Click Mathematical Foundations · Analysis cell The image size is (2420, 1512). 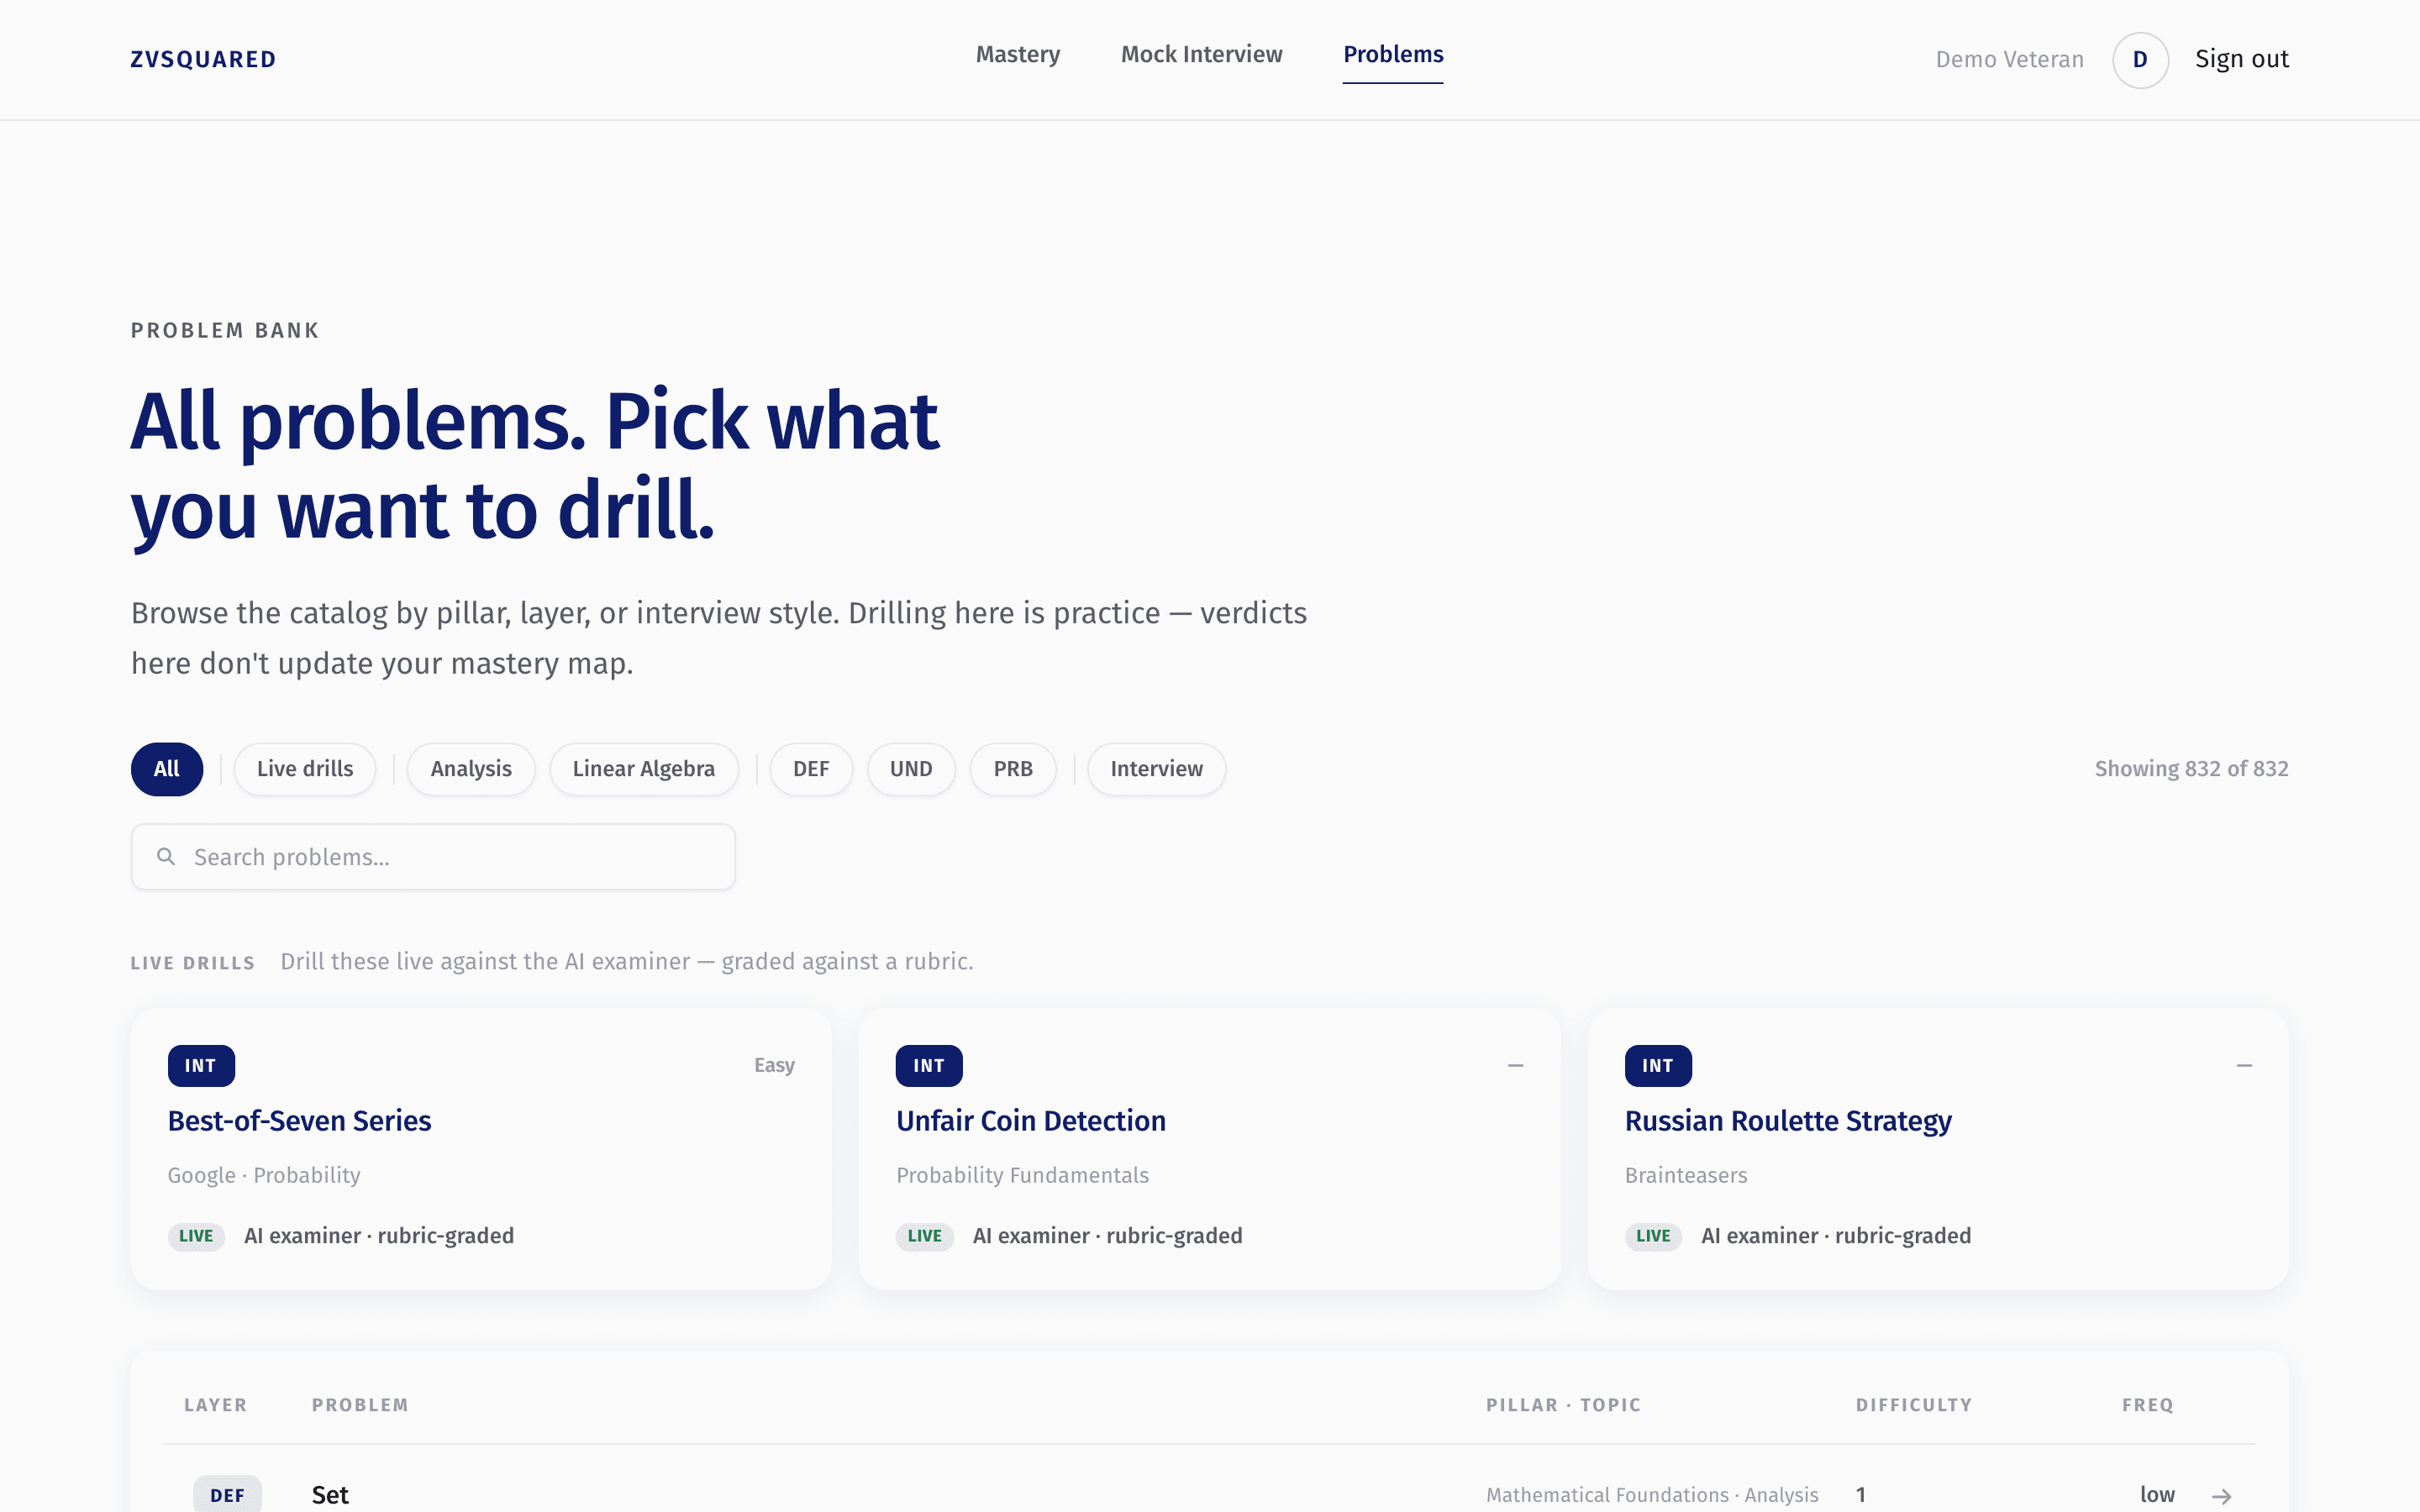pos(1651,1495)
